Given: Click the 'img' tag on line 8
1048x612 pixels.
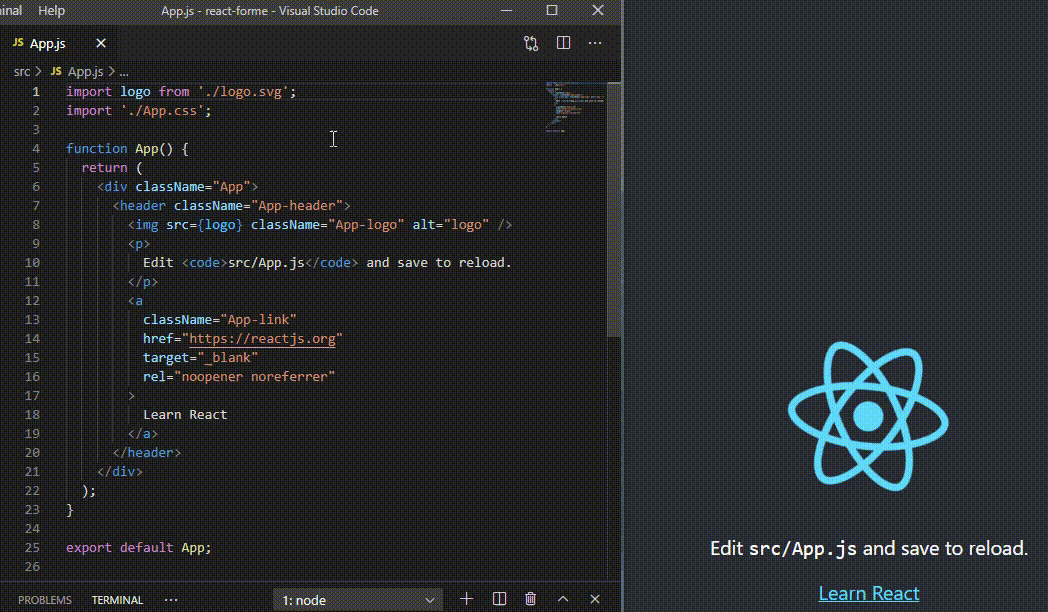Looking at the screenshot, I should (146, 225).
